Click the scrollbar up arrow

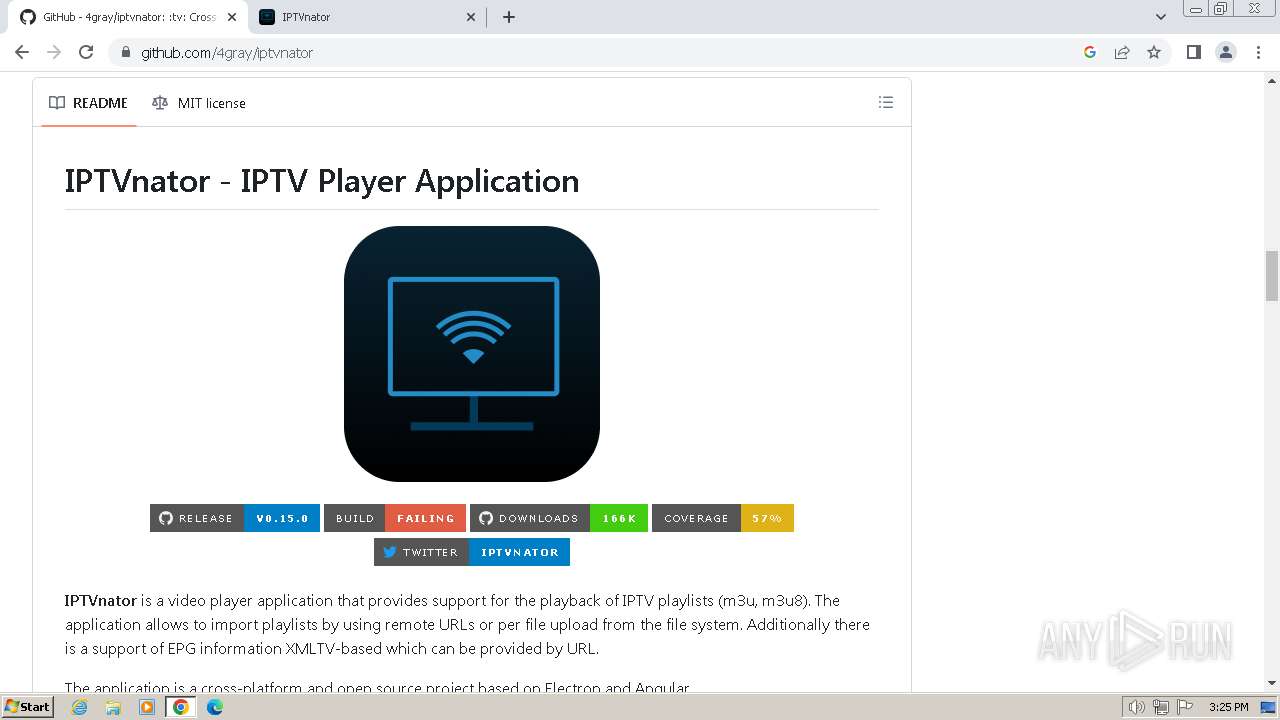coord(1272,80)
